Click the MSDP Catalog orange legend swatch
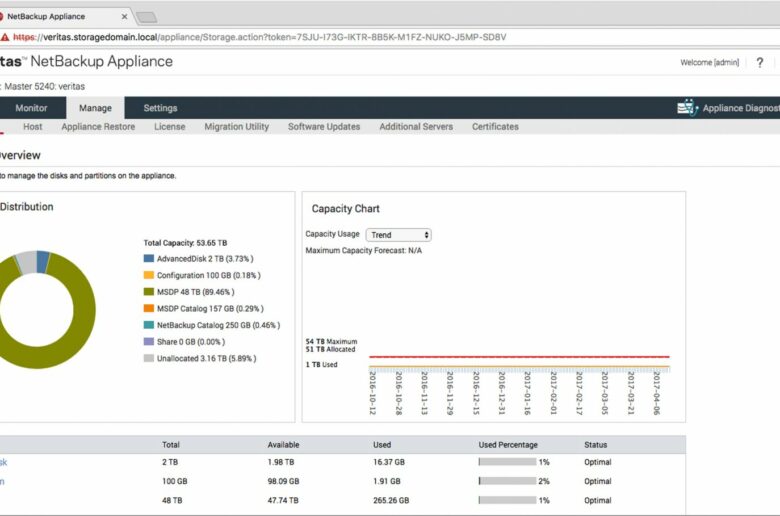This screenshot has width=780, height=516. tap(149, 309)
